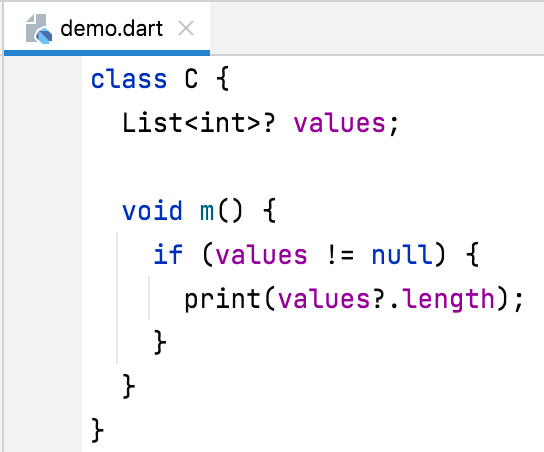
Task: Click the closing brace of method m
Action: tap(129, 385)
